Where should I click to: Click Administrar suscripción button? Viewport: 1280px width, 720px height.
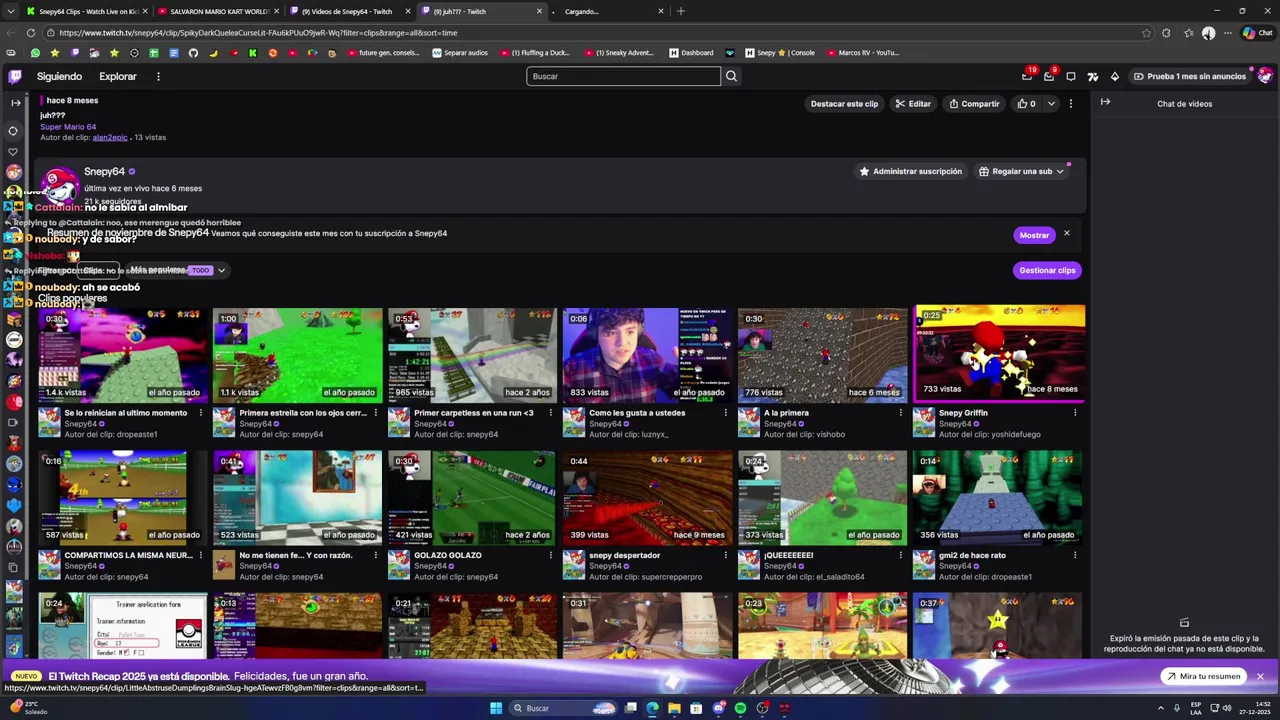(910, 171)
